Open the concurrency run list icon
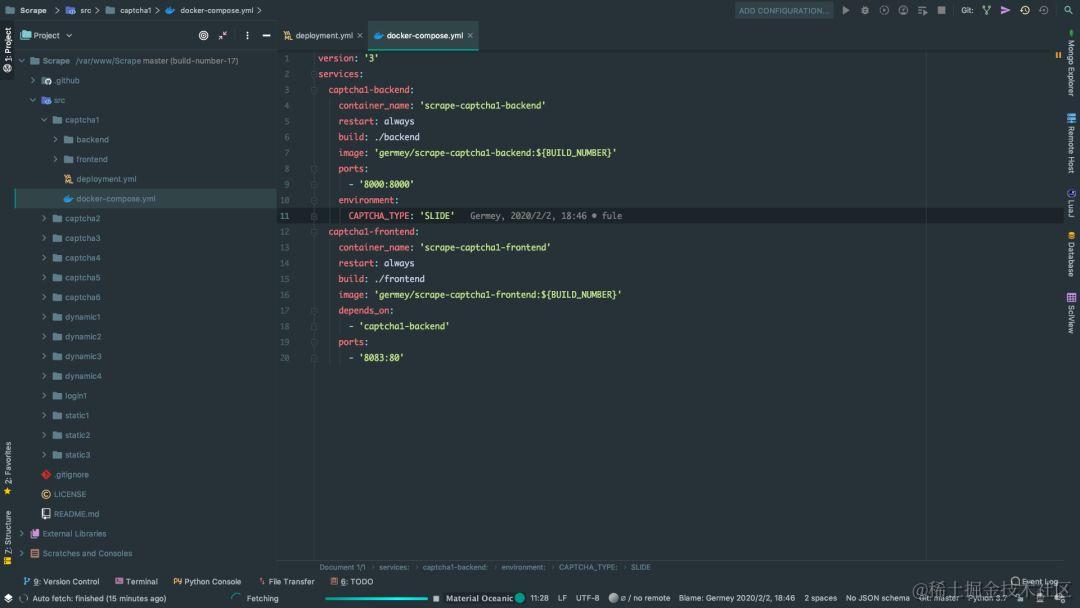Image resolution: width=1080 pixels, height=608 pixels. tap(922, 10)
